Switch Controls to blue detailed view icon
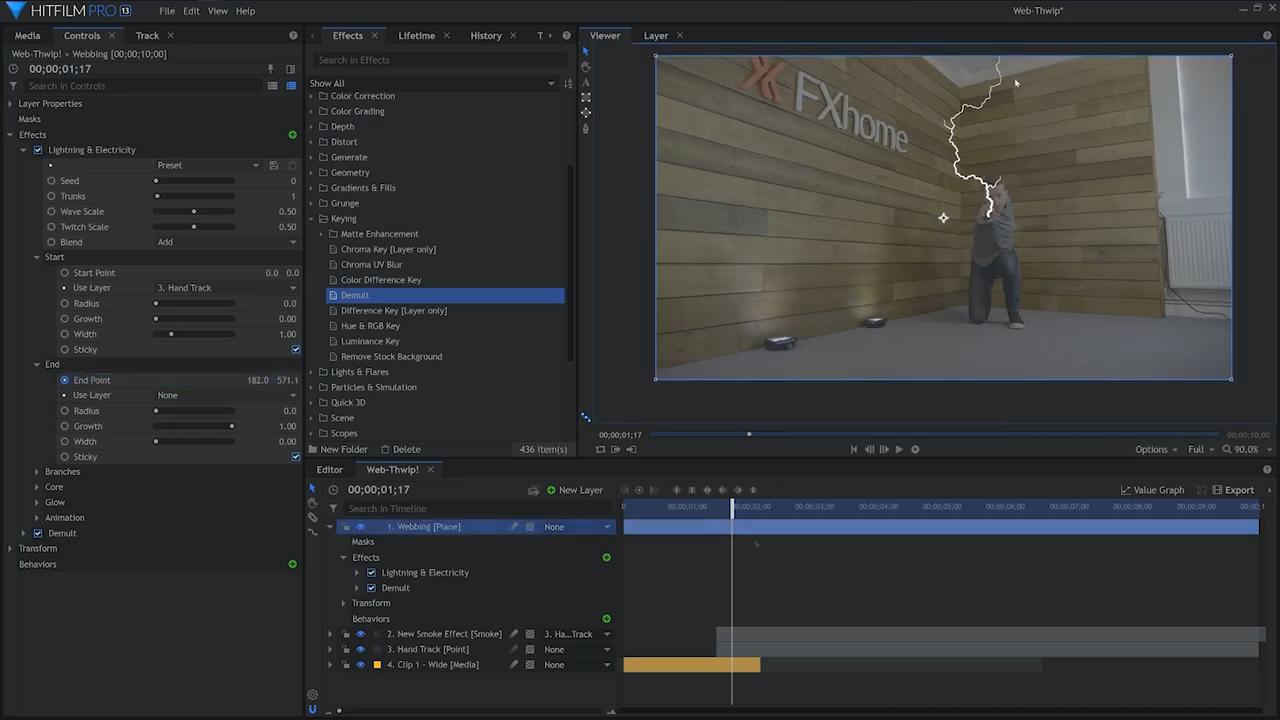This screenshot has height=720, width=1280. pyautogui.click(x=291, y=86)
